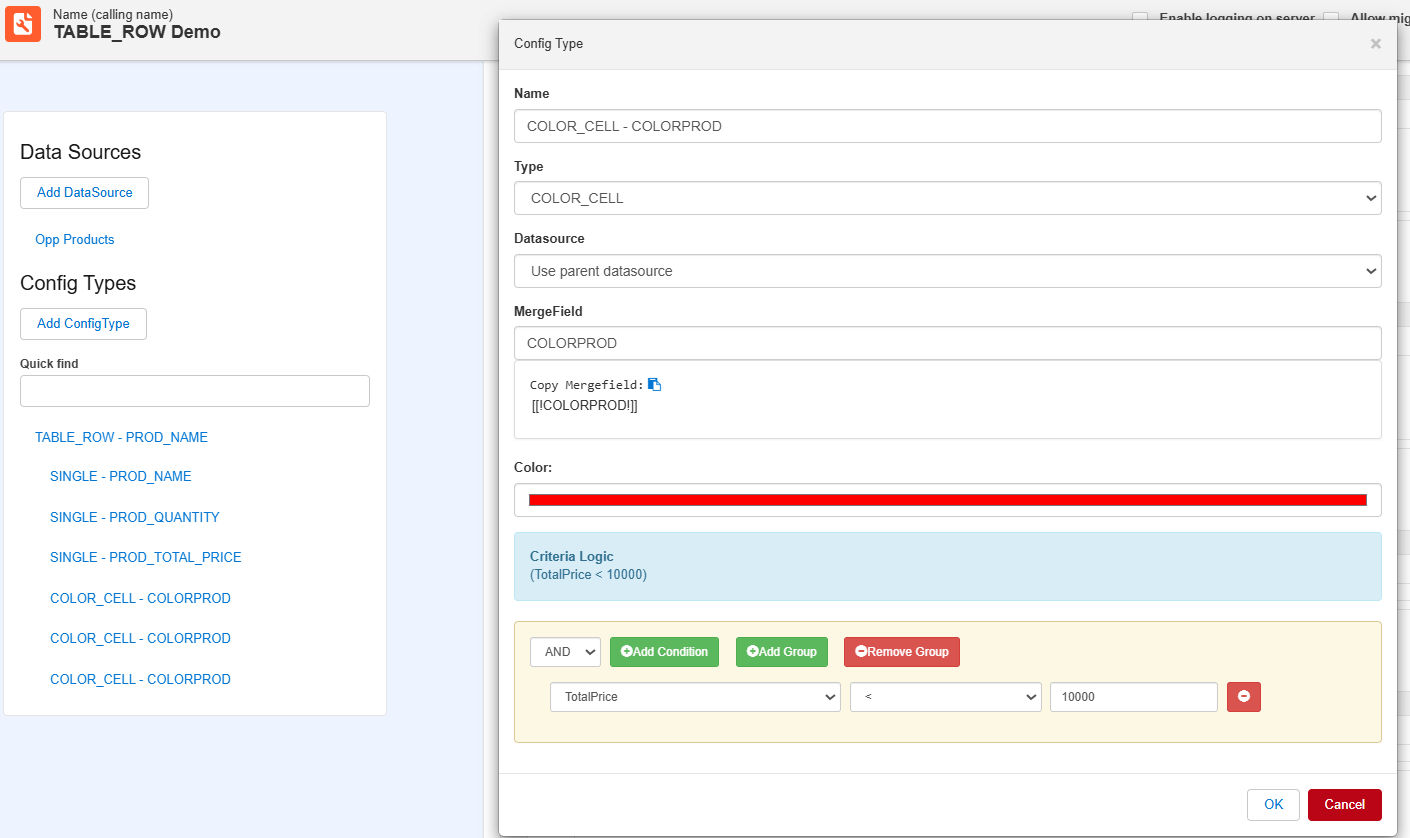Open the TotalPrice field dropdown
The height and width of the screenshot is (838, 1410).
695,697
